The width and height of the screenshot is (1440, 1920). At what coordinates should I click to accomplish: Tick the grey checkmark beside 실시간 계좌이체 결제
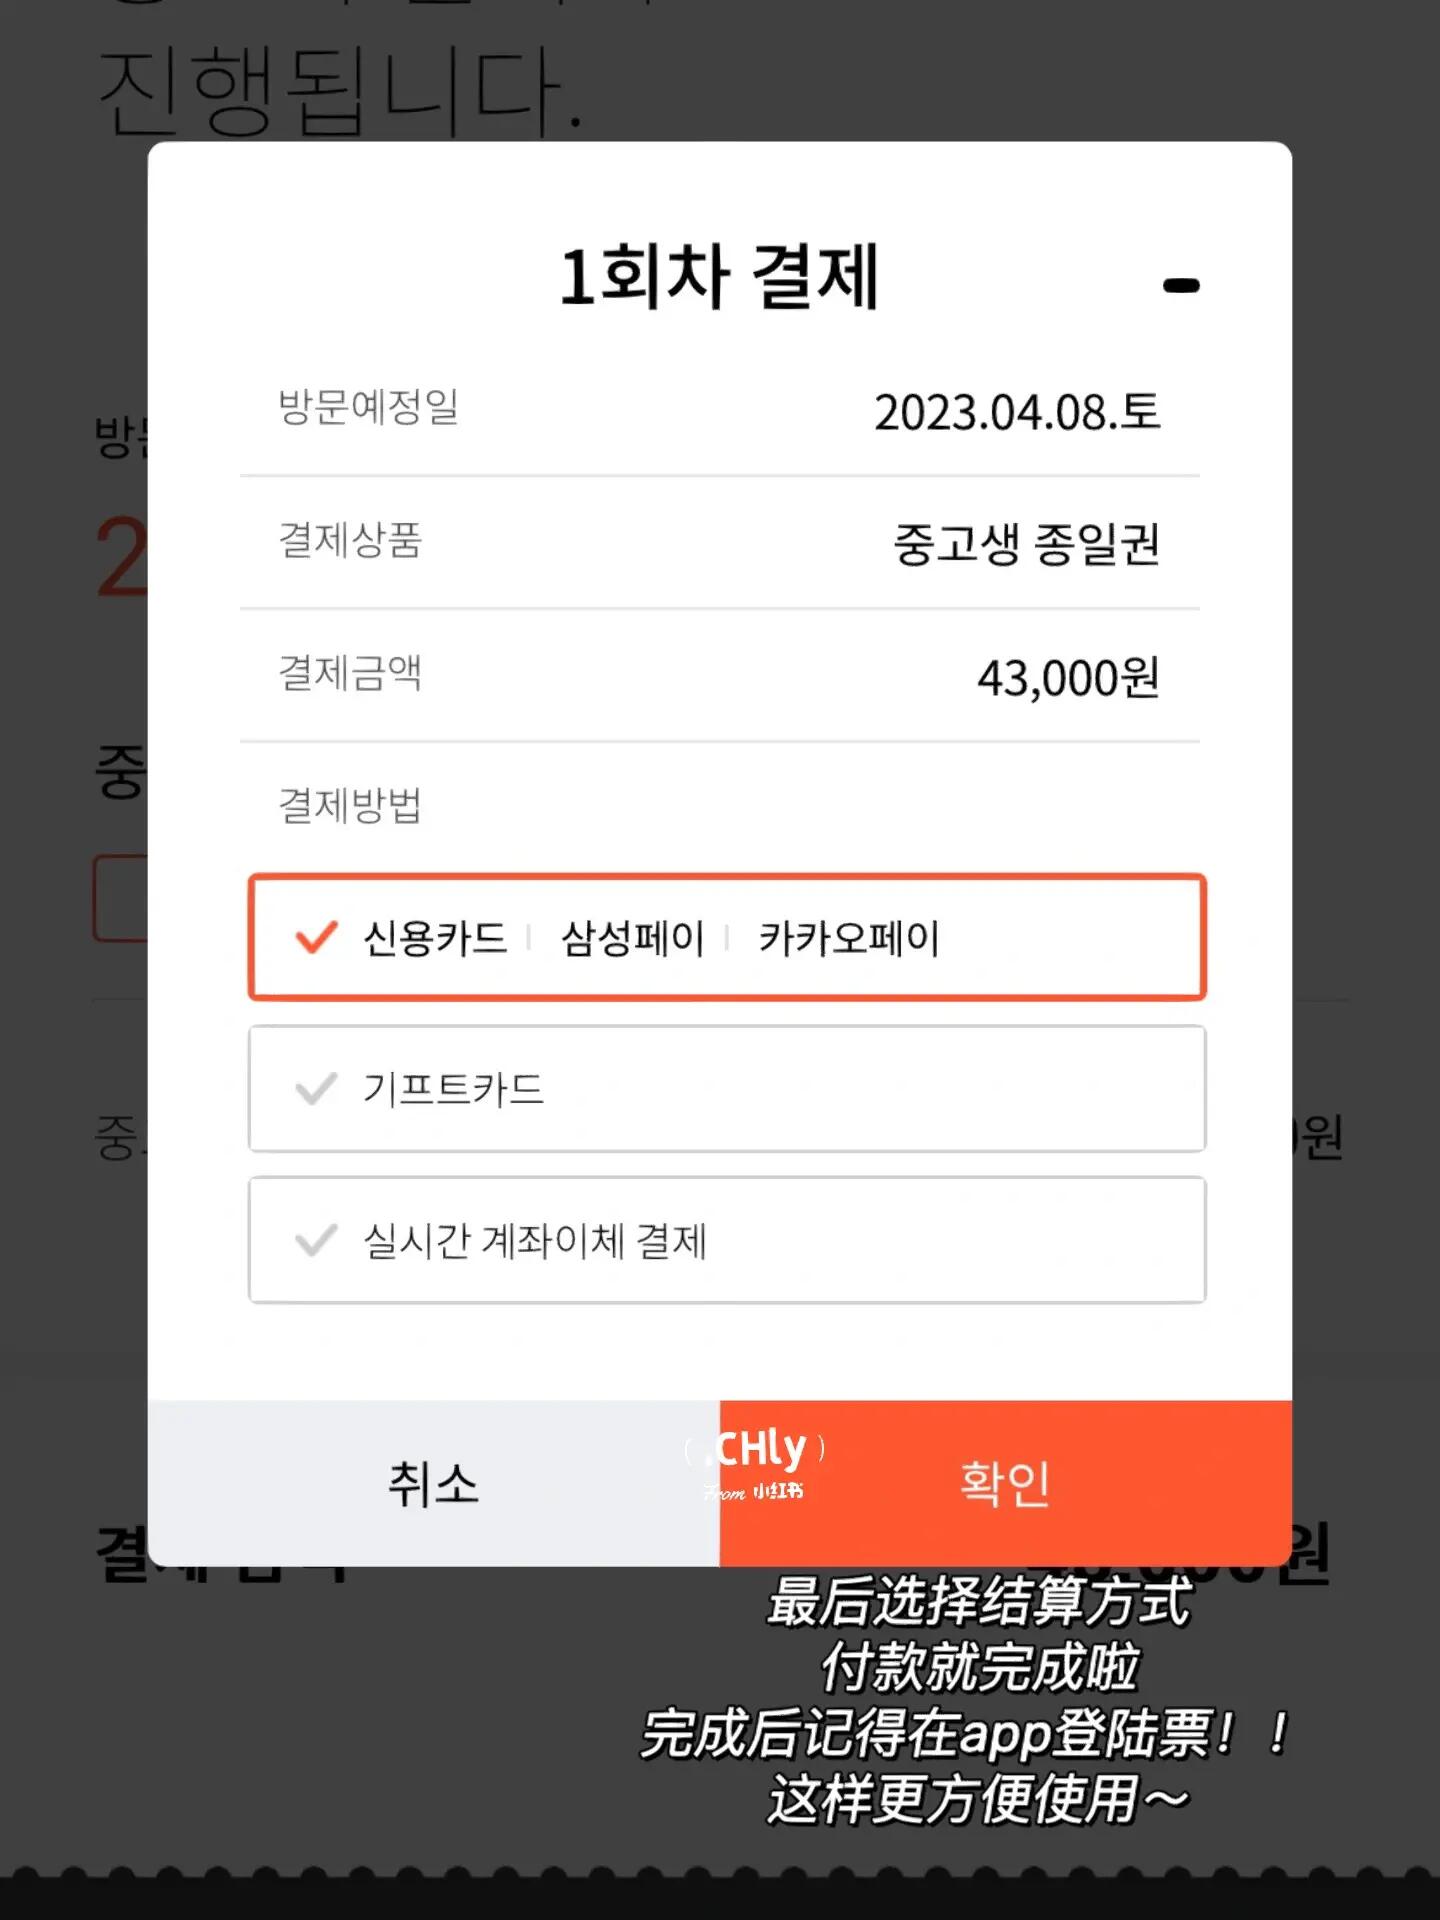316,1240
